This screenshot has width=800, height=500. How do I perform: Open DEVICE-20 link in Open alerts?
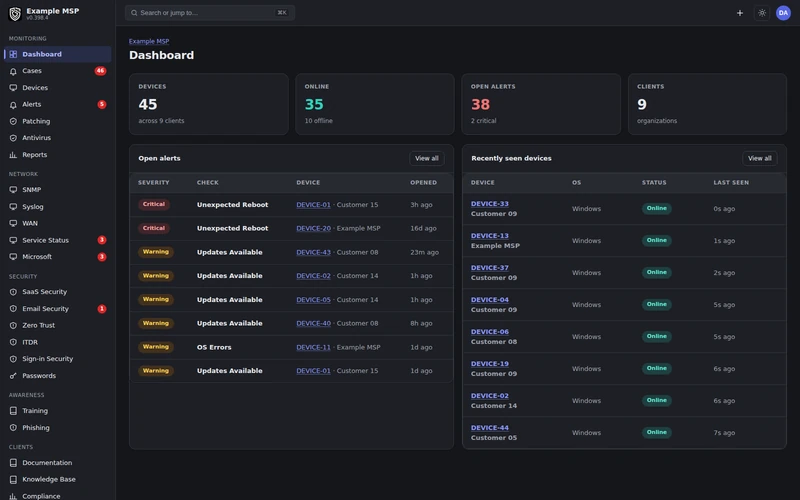pos(313,229)
